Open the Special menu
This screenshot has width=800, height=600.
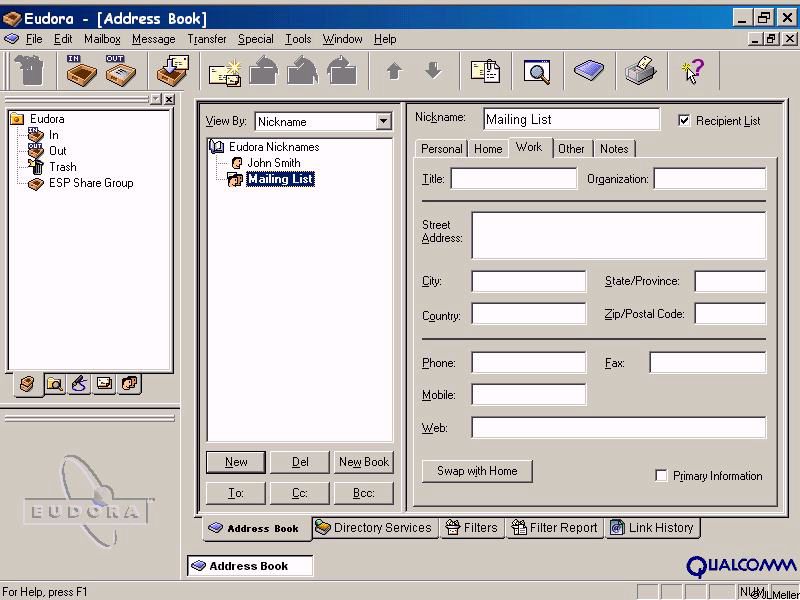[x=256, y=39]
